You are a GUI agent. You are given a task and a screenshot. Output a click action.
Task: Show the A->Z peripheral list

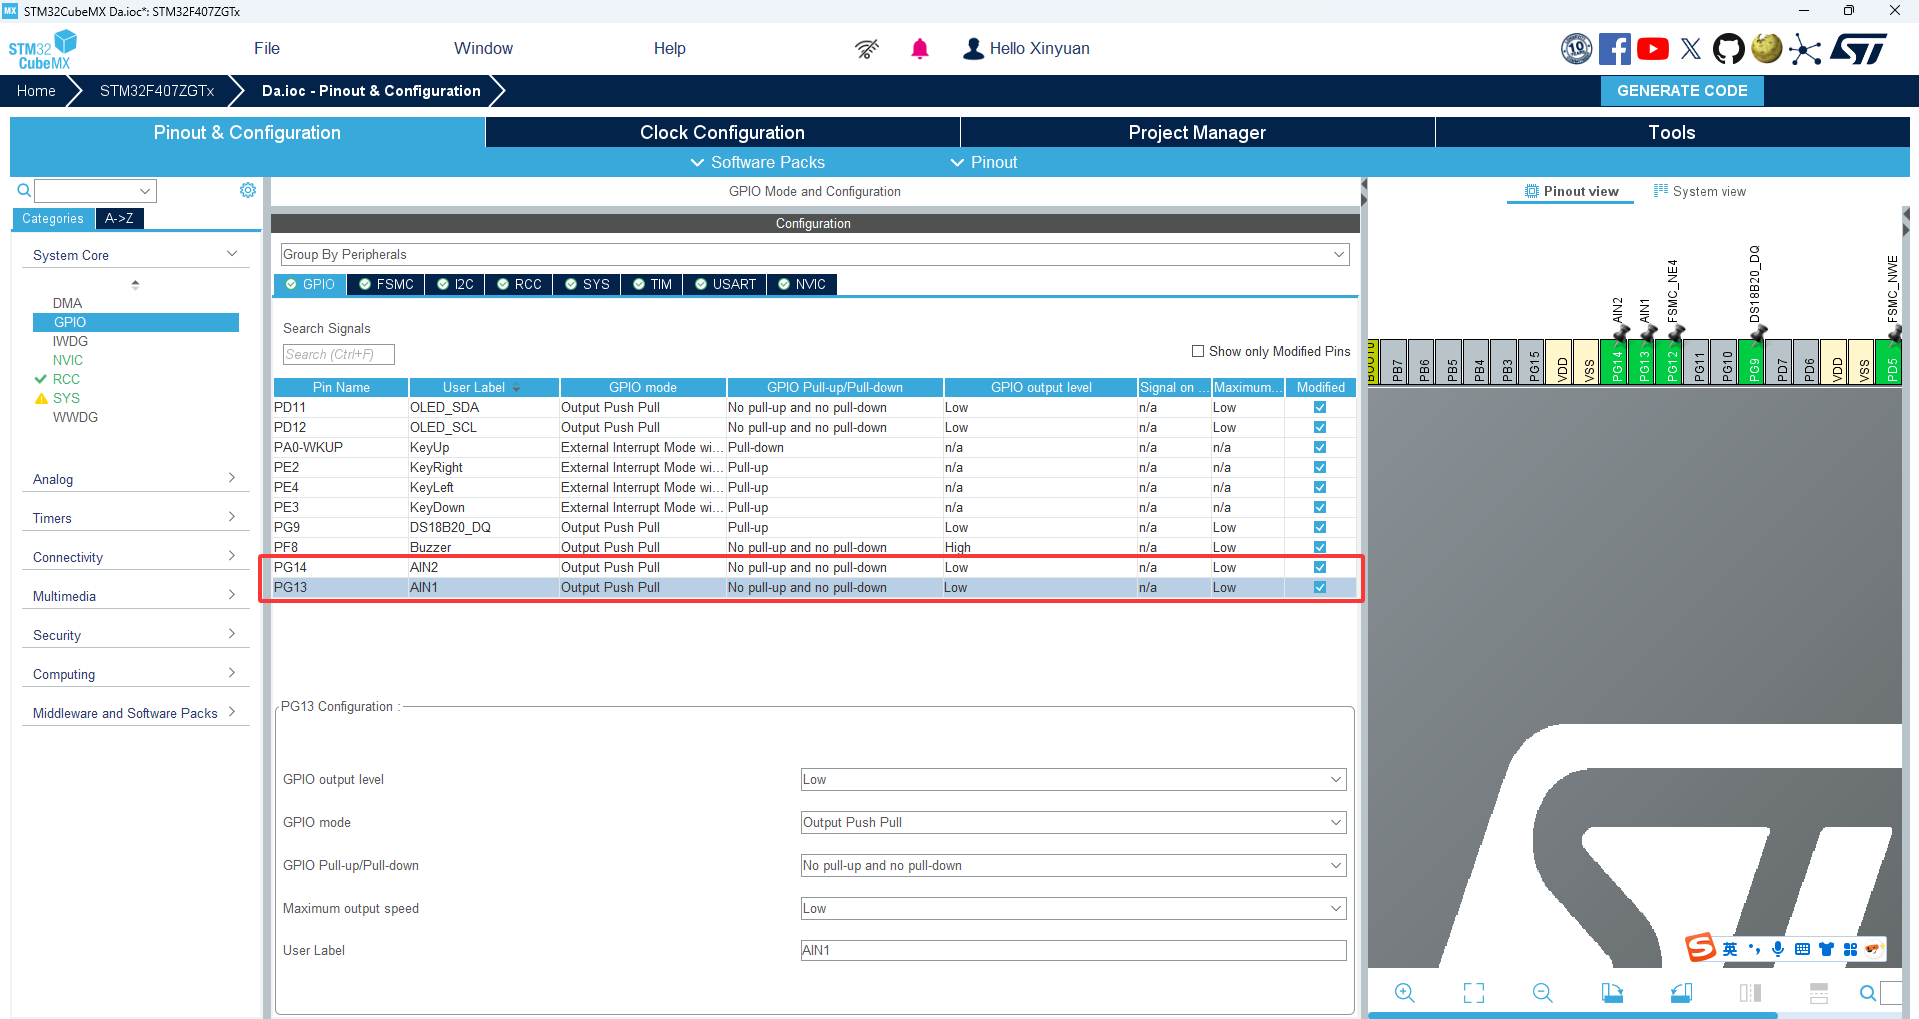(120, 218)
